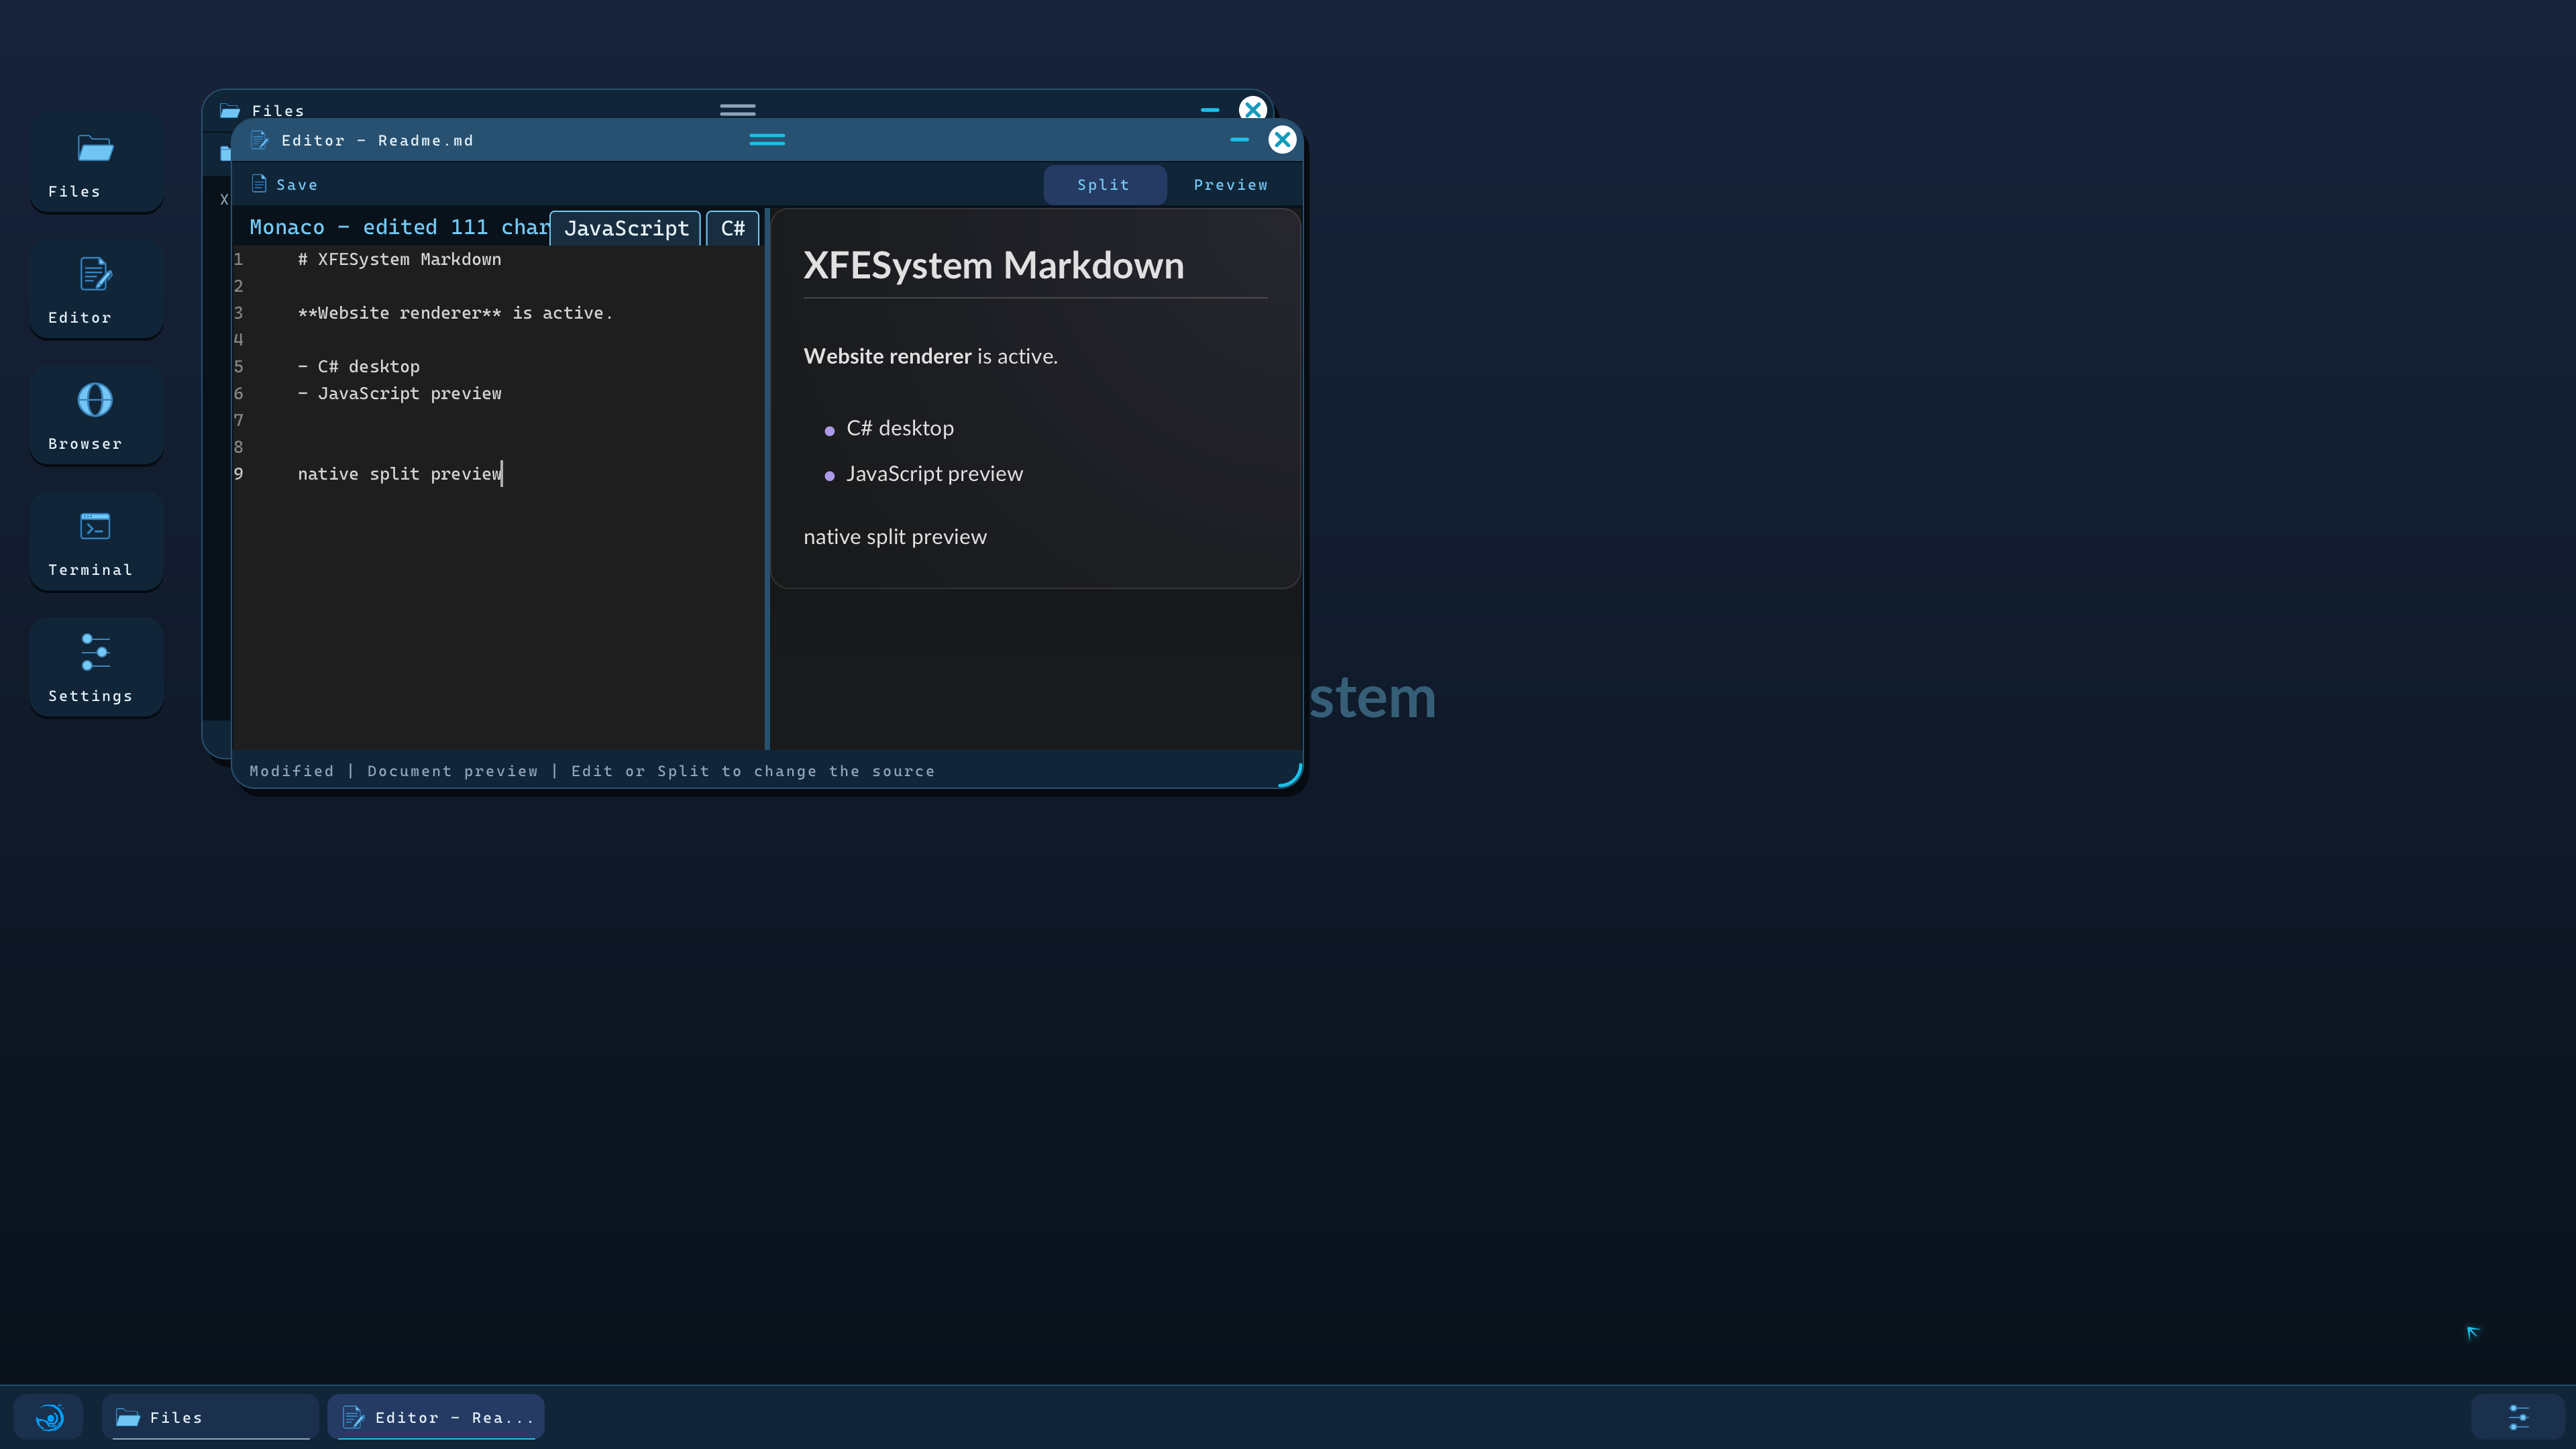Minimize the Editor window
Image resolution: width=2576 pixels, height=1449 pixels.
click(x=1239, y=140)
